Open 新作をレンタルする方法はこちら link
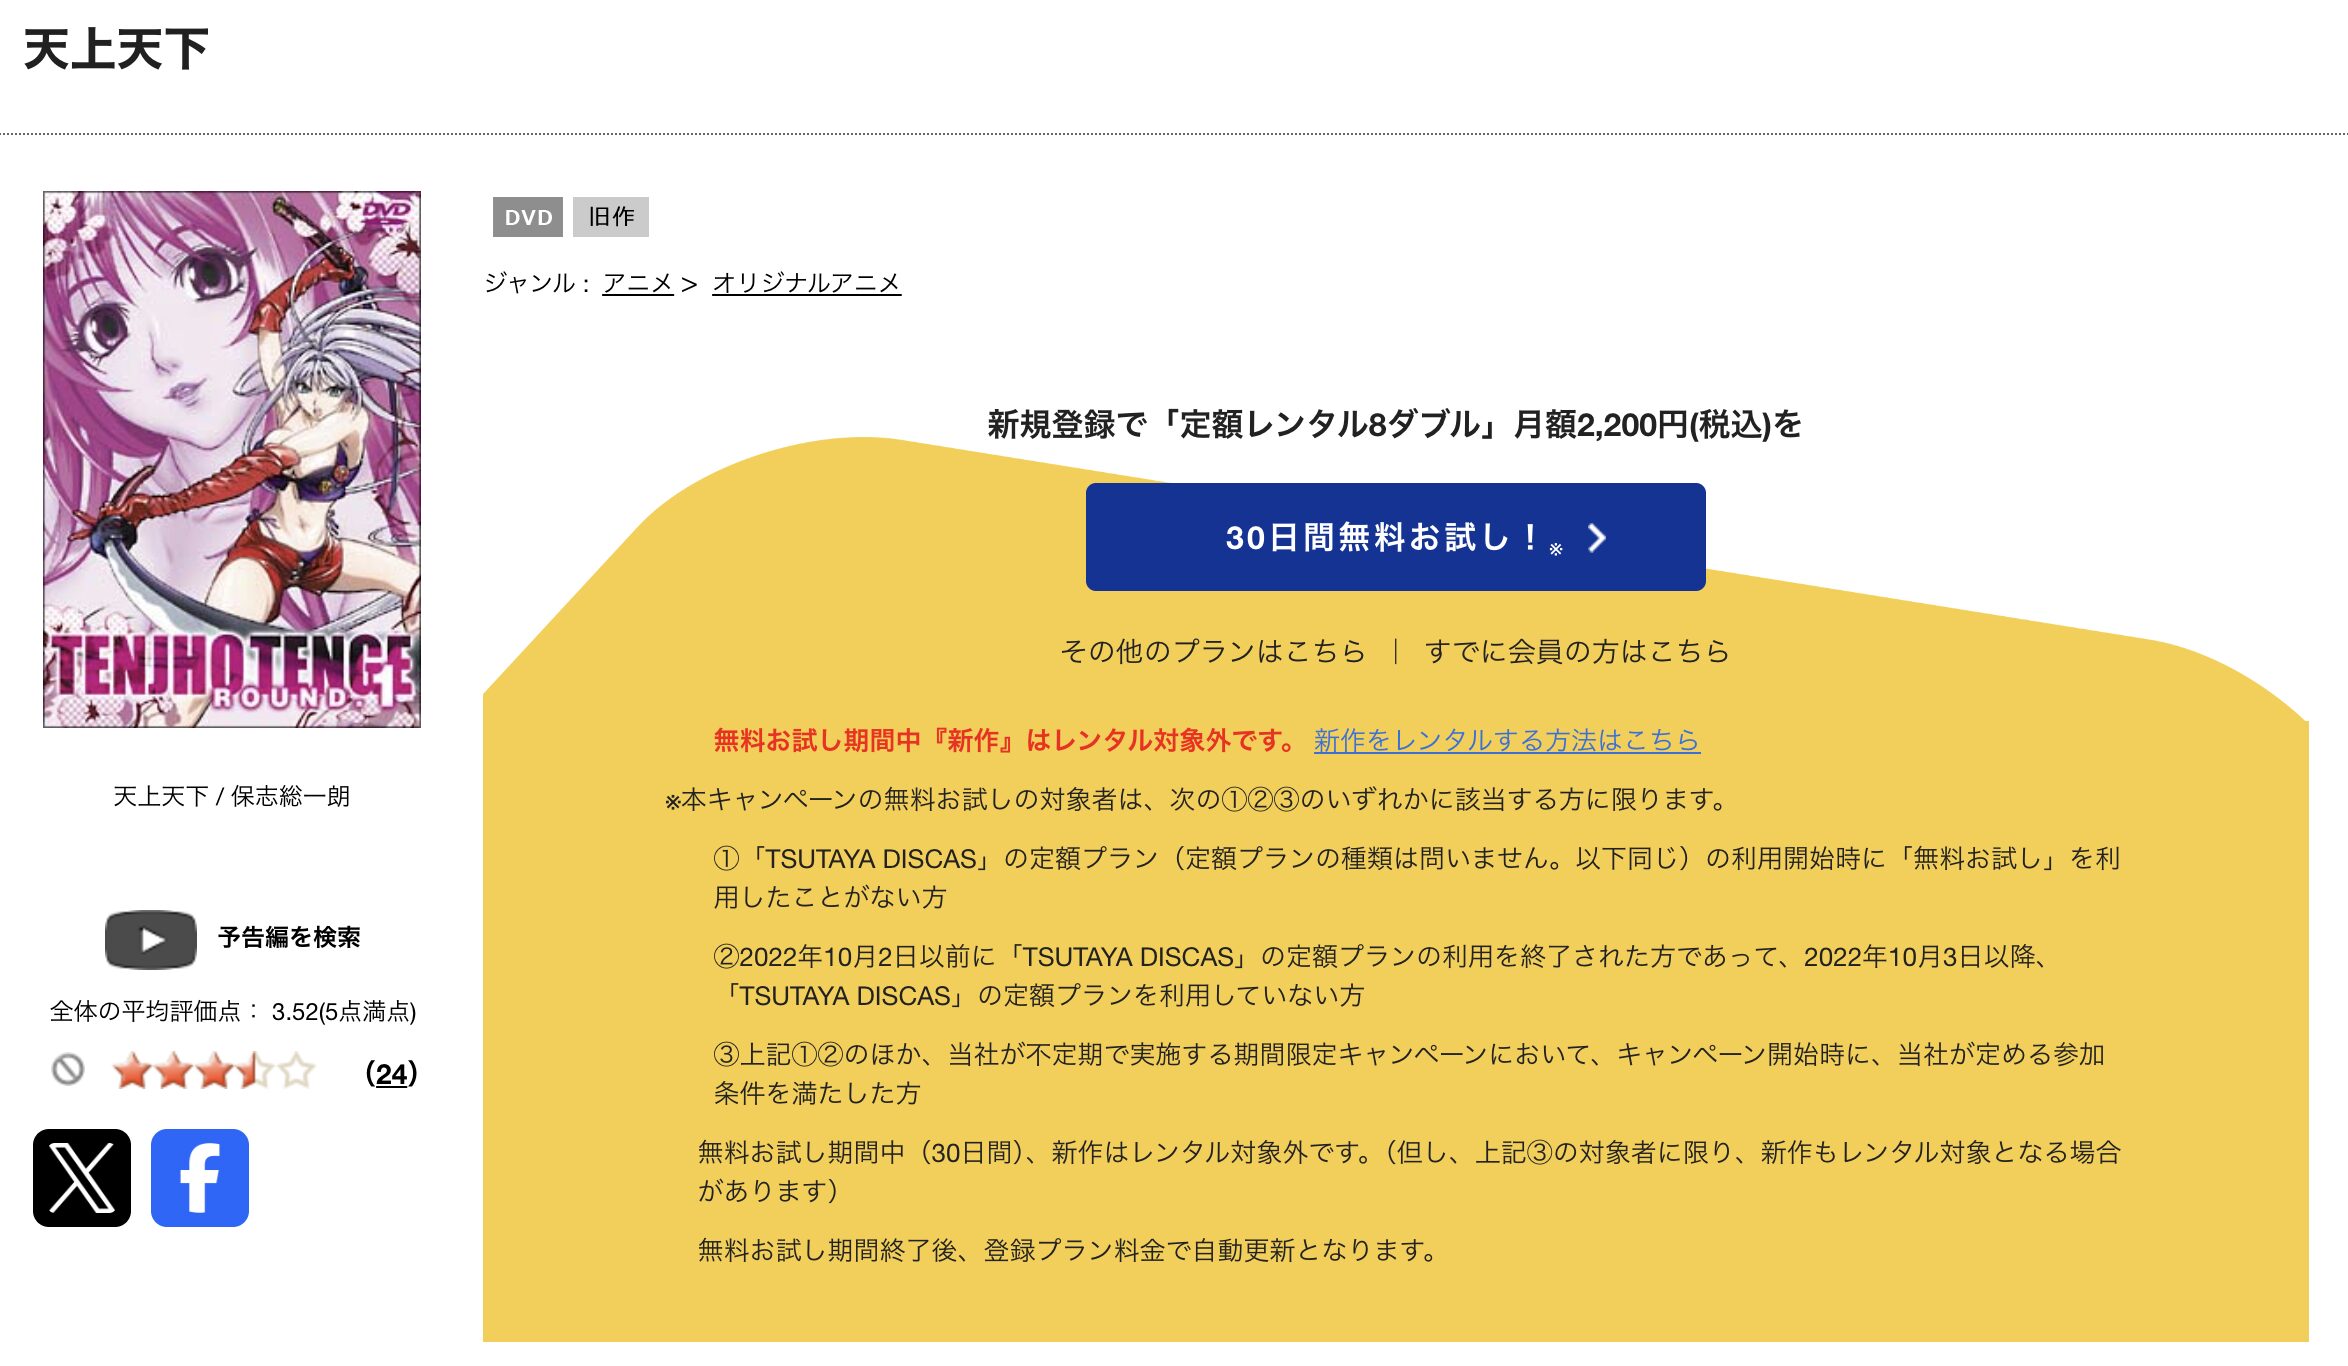 coord(1506,740)
